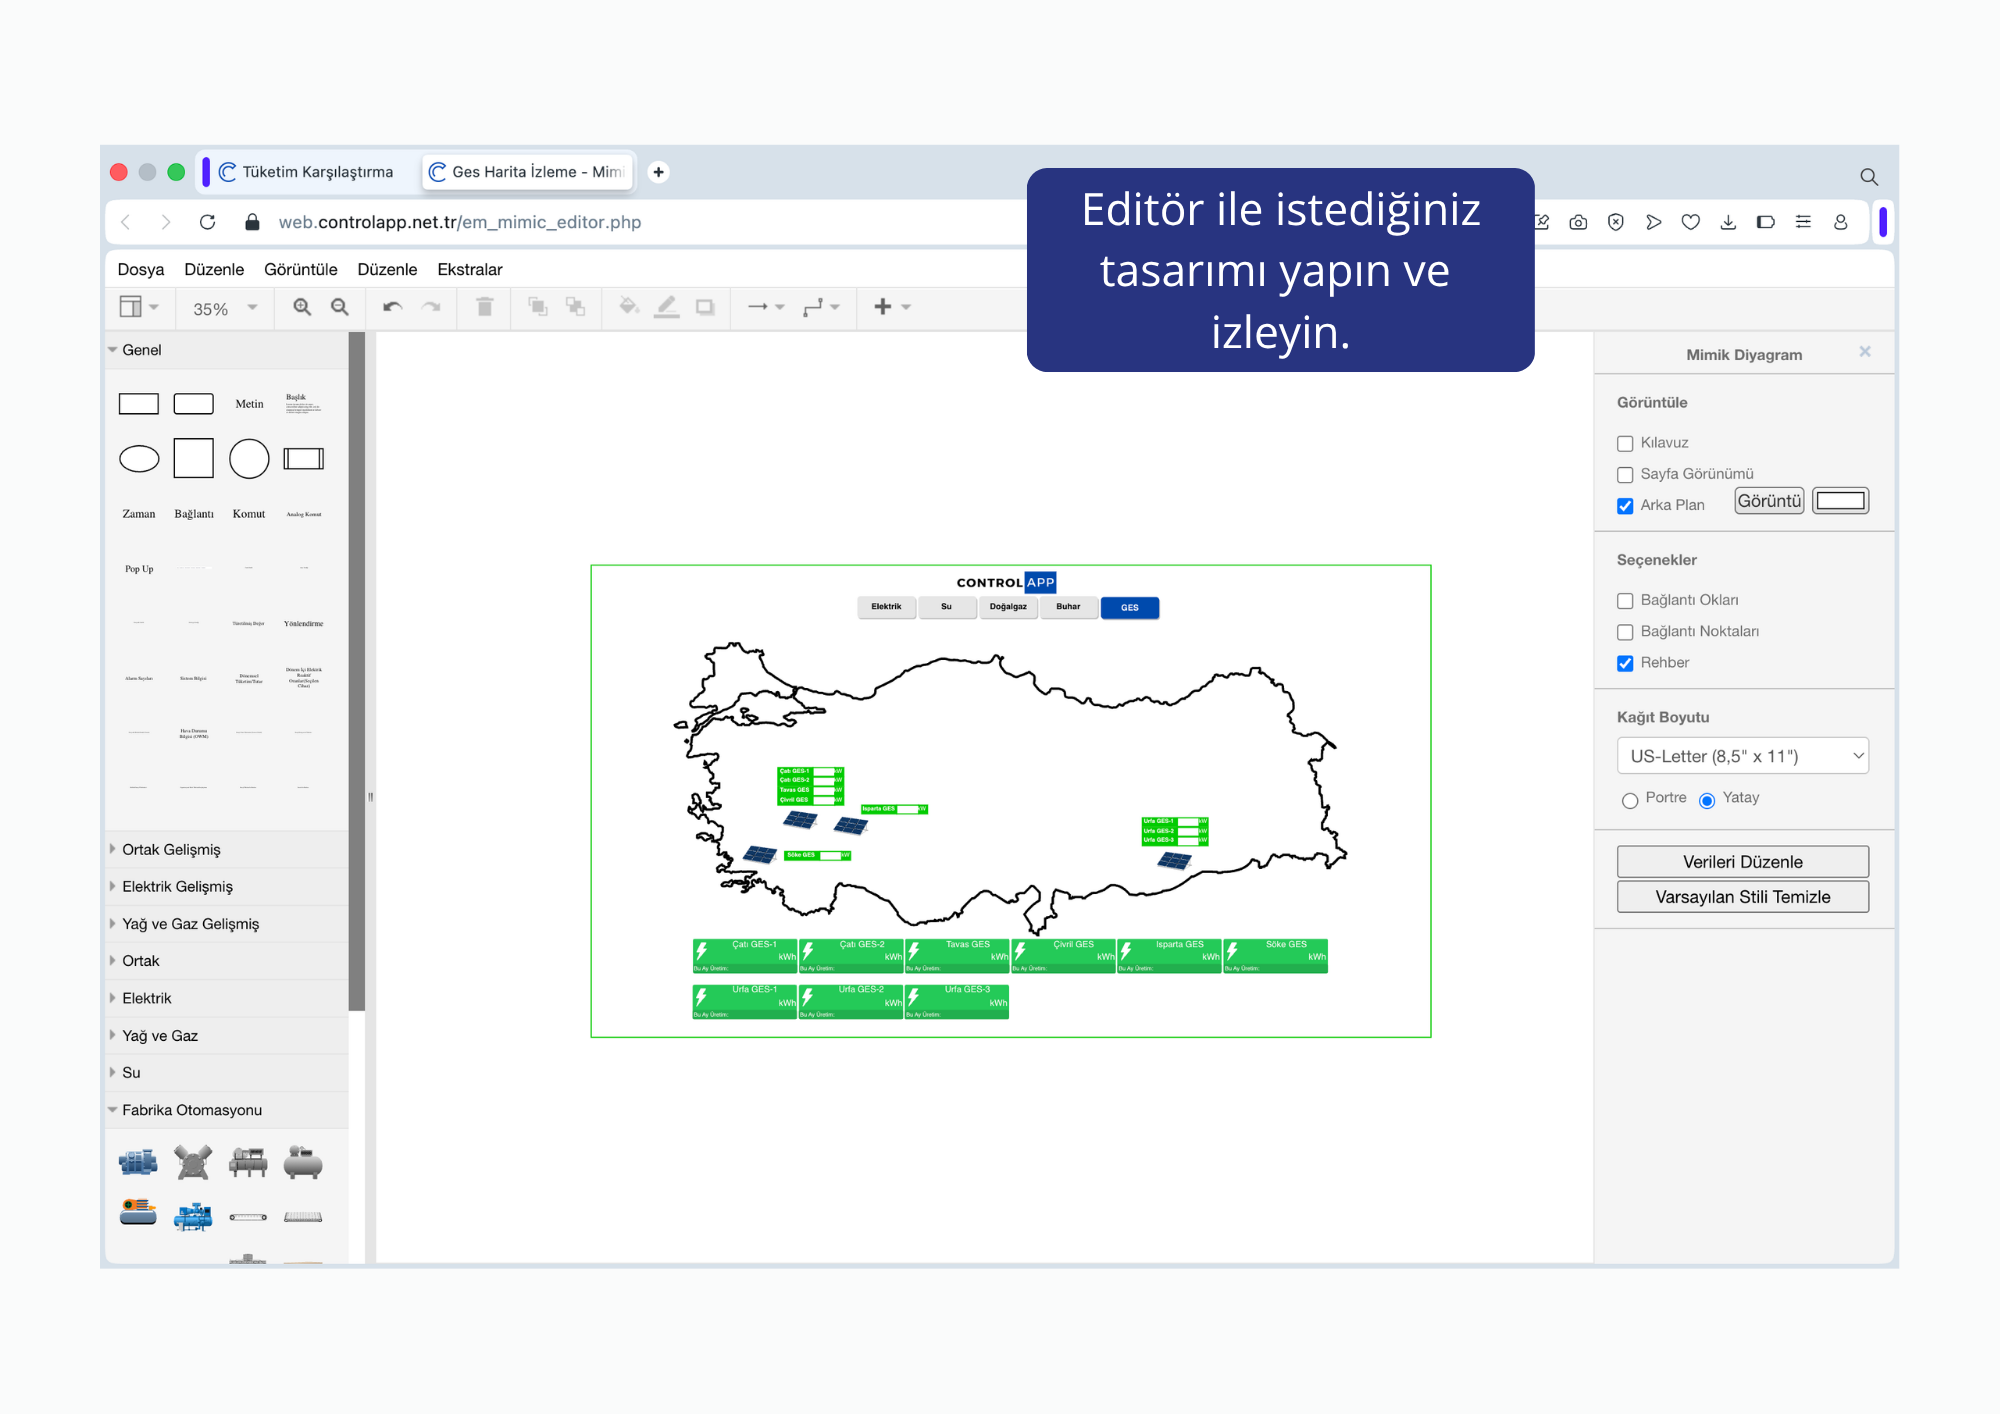
Task: Click the browser search magnifier icon
Action: click(x=1869, y=177)
